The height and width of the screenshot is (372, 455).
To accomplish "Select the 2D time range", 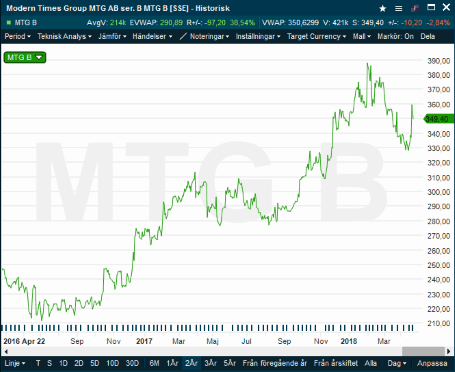I will (x=79, y=363).
